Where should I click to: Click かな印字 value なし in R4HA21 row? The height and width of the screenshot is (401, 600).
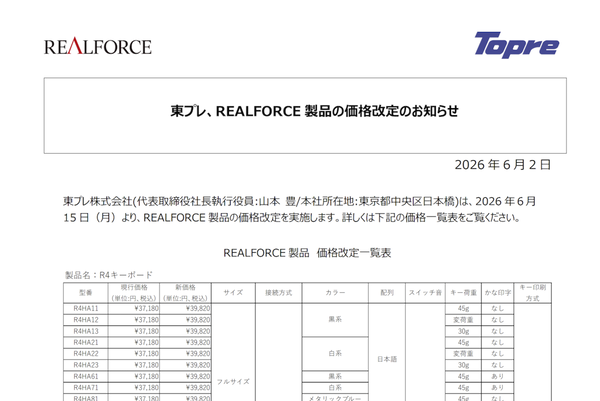point(497,342)
